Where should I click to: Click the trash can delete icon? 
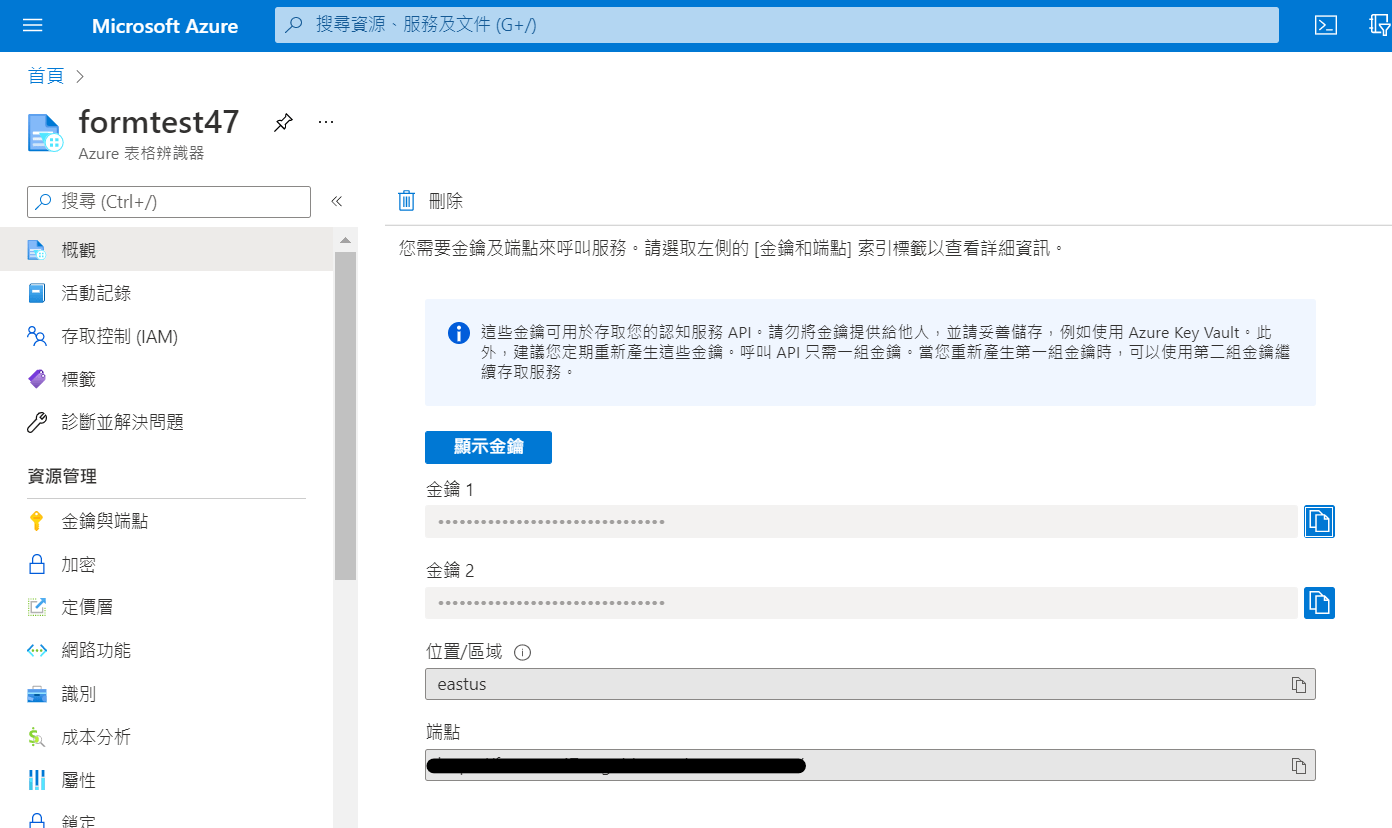406,201
